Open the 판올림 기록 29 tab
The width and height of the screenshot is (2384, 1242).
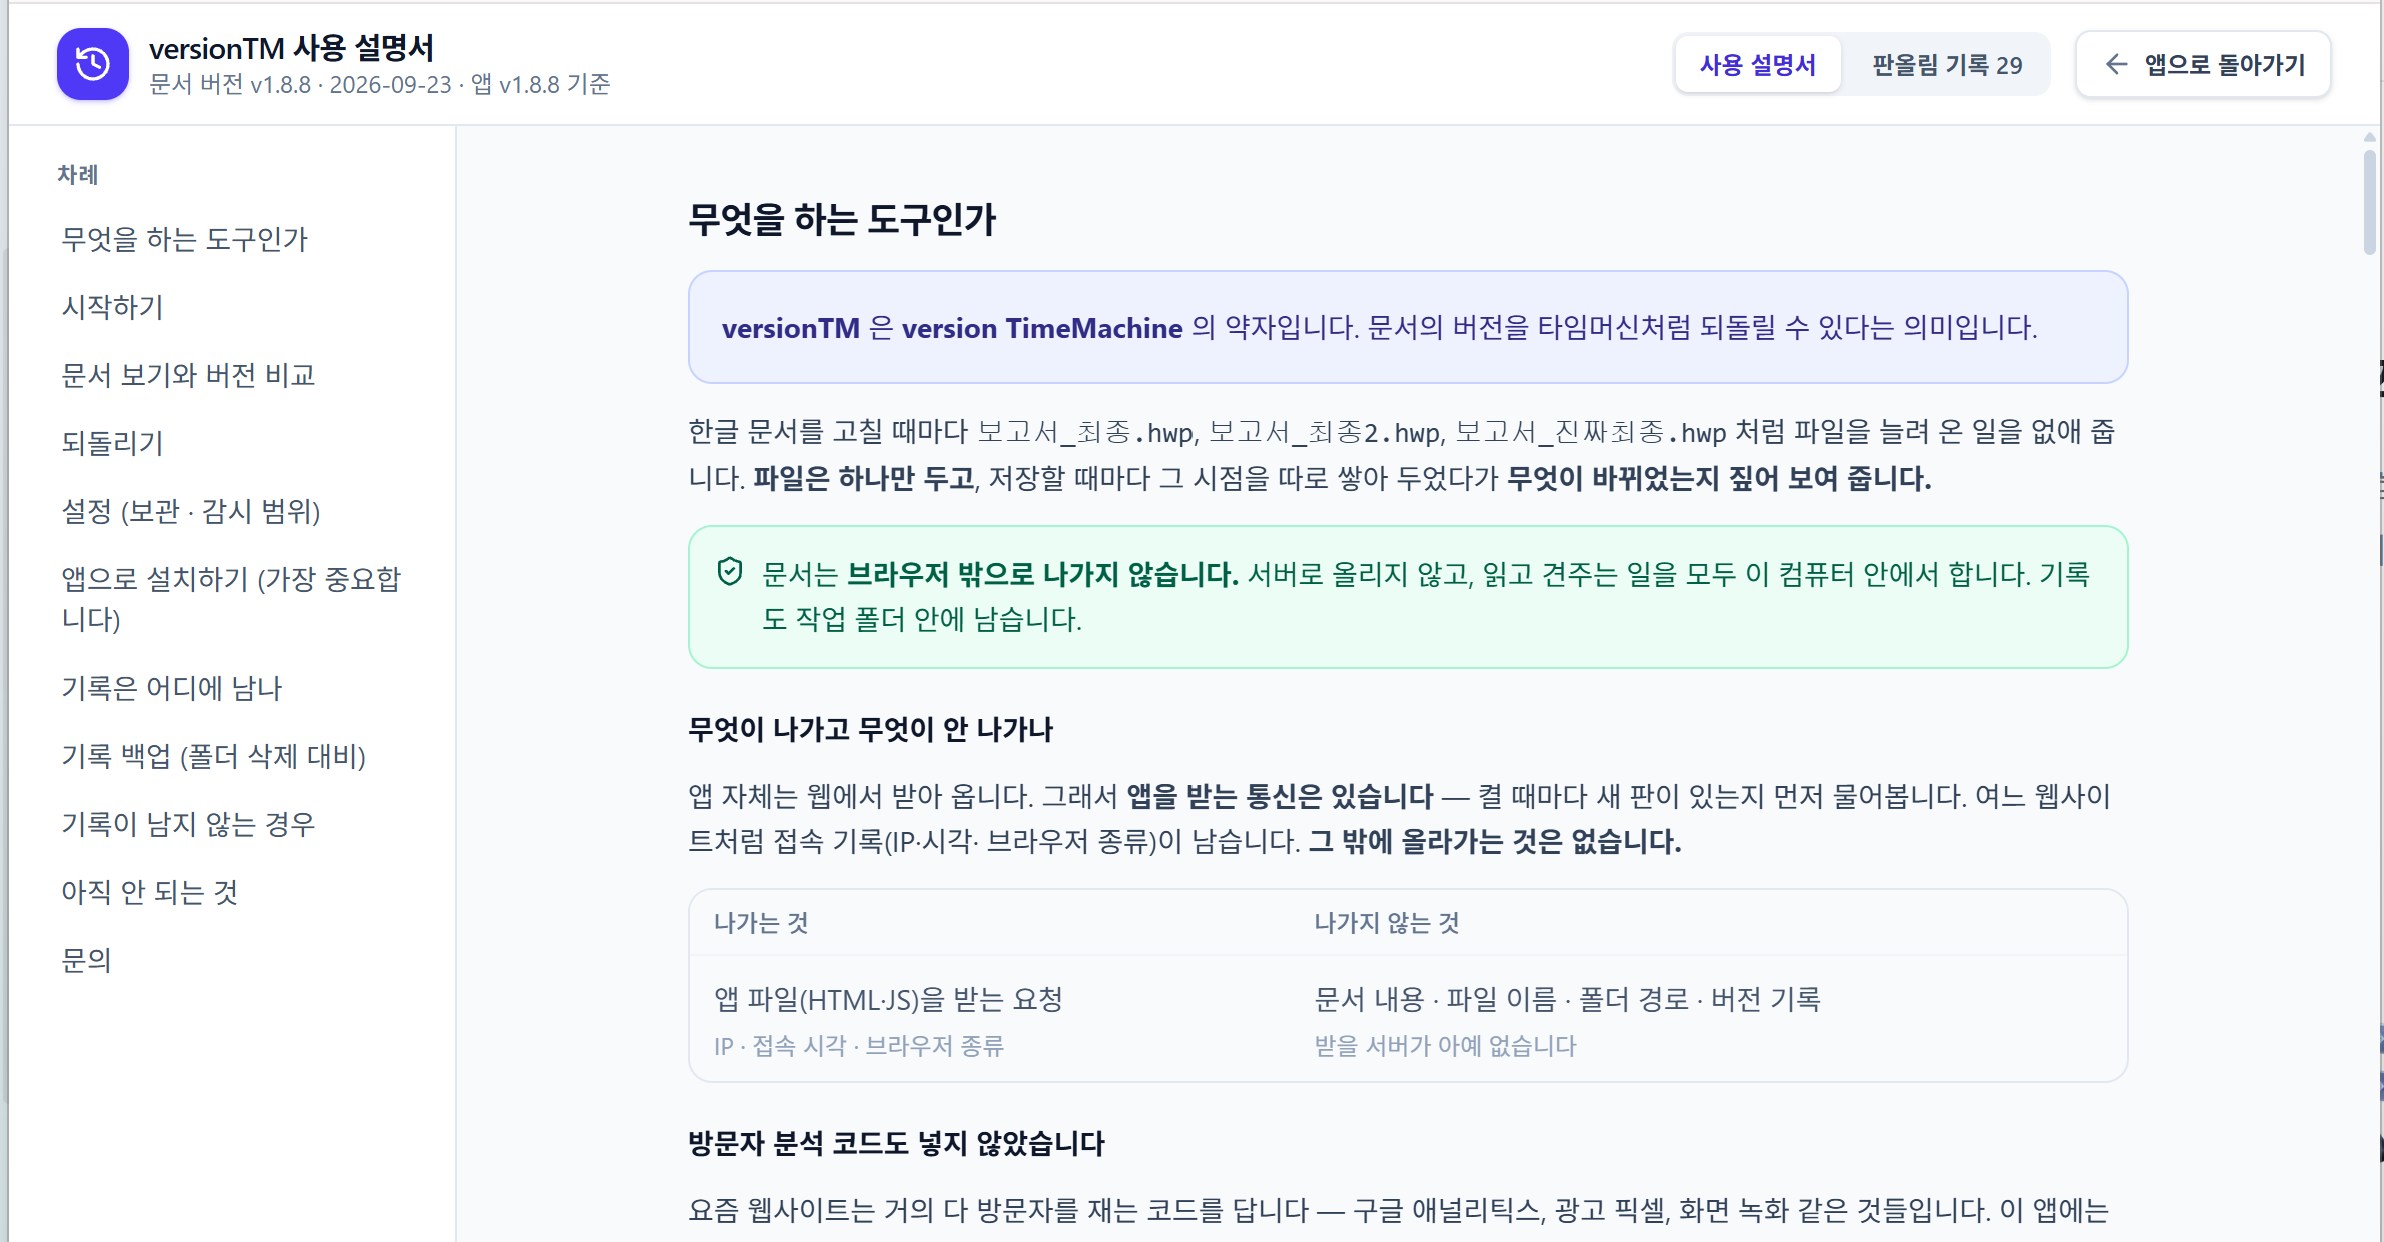(x=1946, y=65)
